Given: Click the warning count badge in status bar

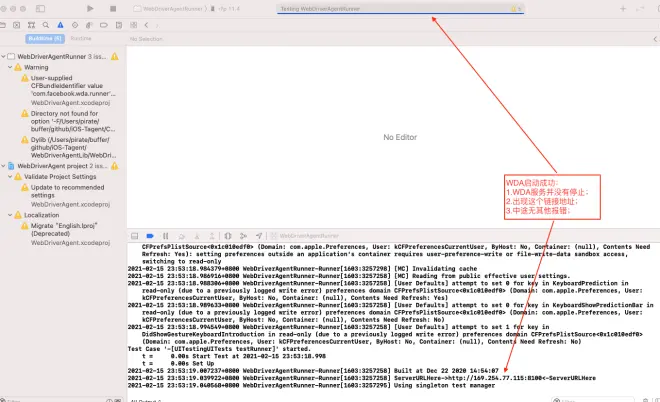Looking at the screenshot, I should (516, 8).
